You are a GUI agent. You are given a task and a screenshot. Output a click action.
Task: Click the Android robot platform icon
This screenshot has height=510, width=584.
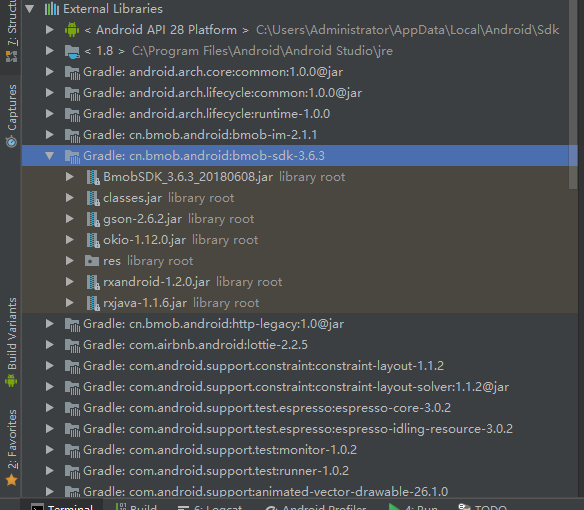pyautogui.click(x=72, y=30)
